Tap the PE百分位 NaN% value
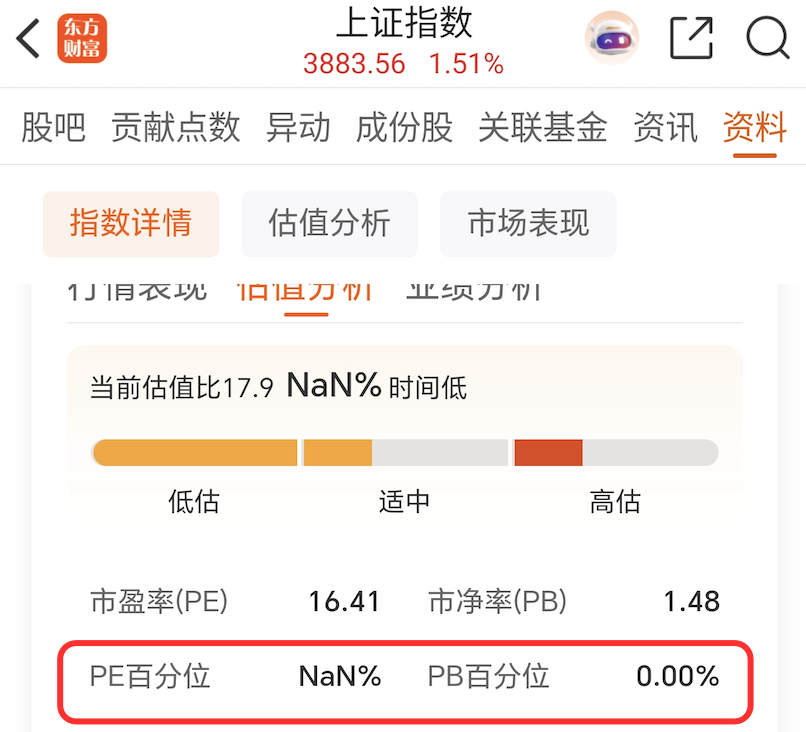806x732 pixels. pos(340,676)
